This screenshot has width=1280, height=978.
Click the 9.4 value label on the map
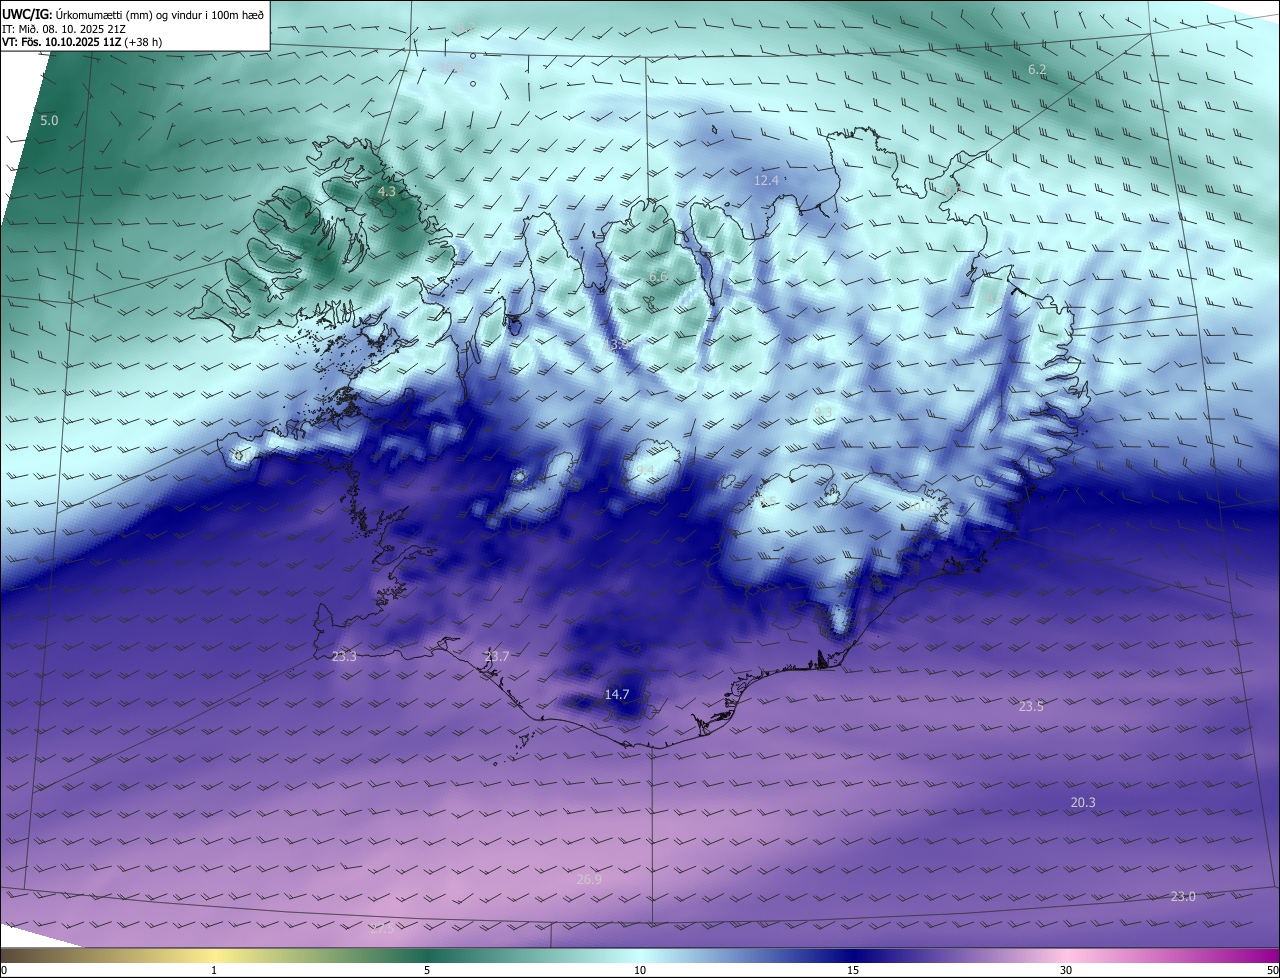point(645,470)
